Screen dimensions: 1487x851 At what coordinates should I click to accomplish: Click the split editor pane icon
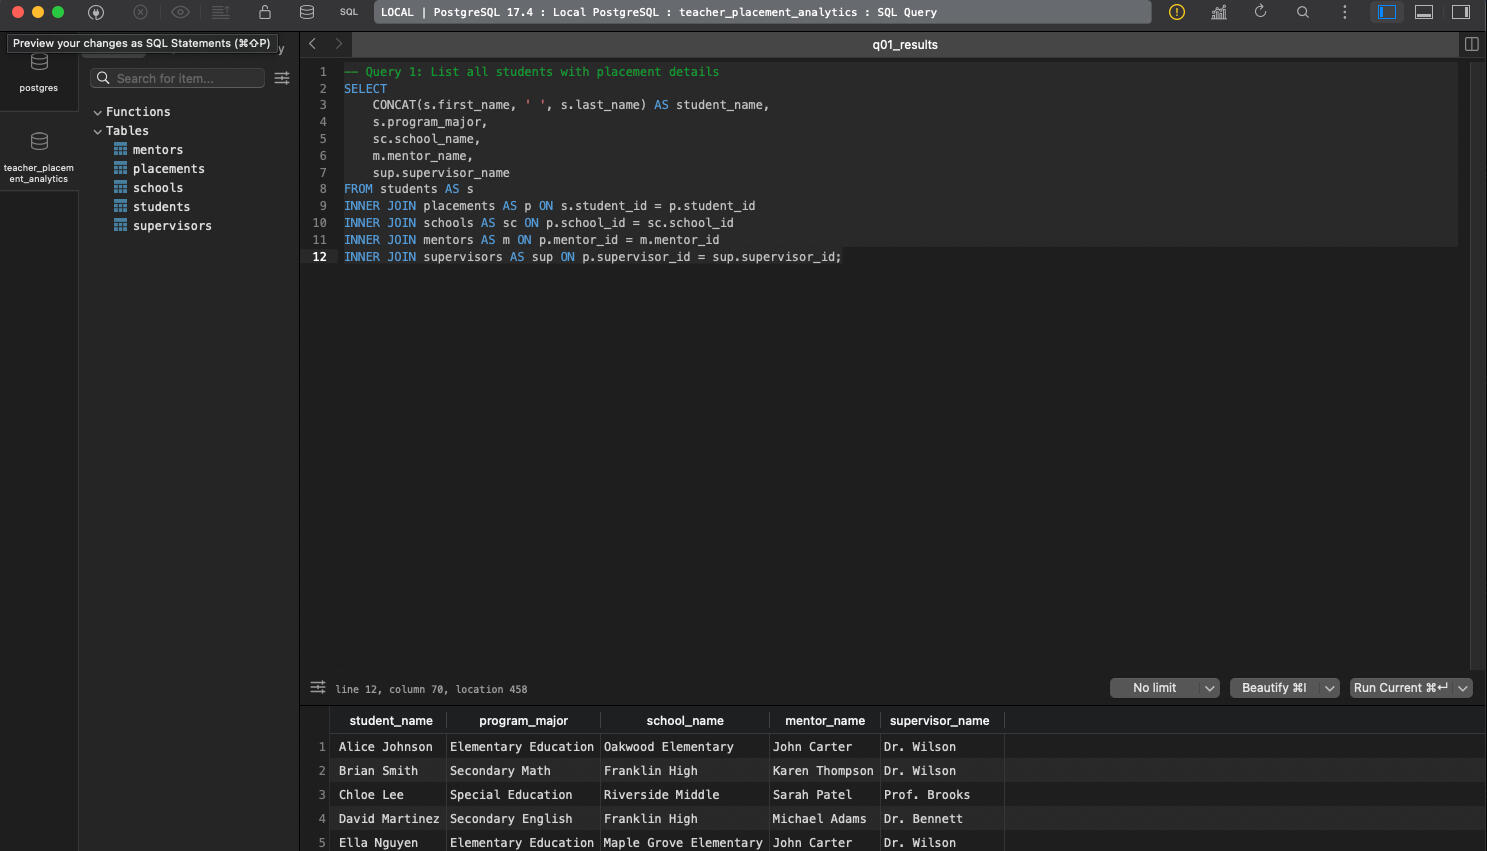coord(1471,44)
